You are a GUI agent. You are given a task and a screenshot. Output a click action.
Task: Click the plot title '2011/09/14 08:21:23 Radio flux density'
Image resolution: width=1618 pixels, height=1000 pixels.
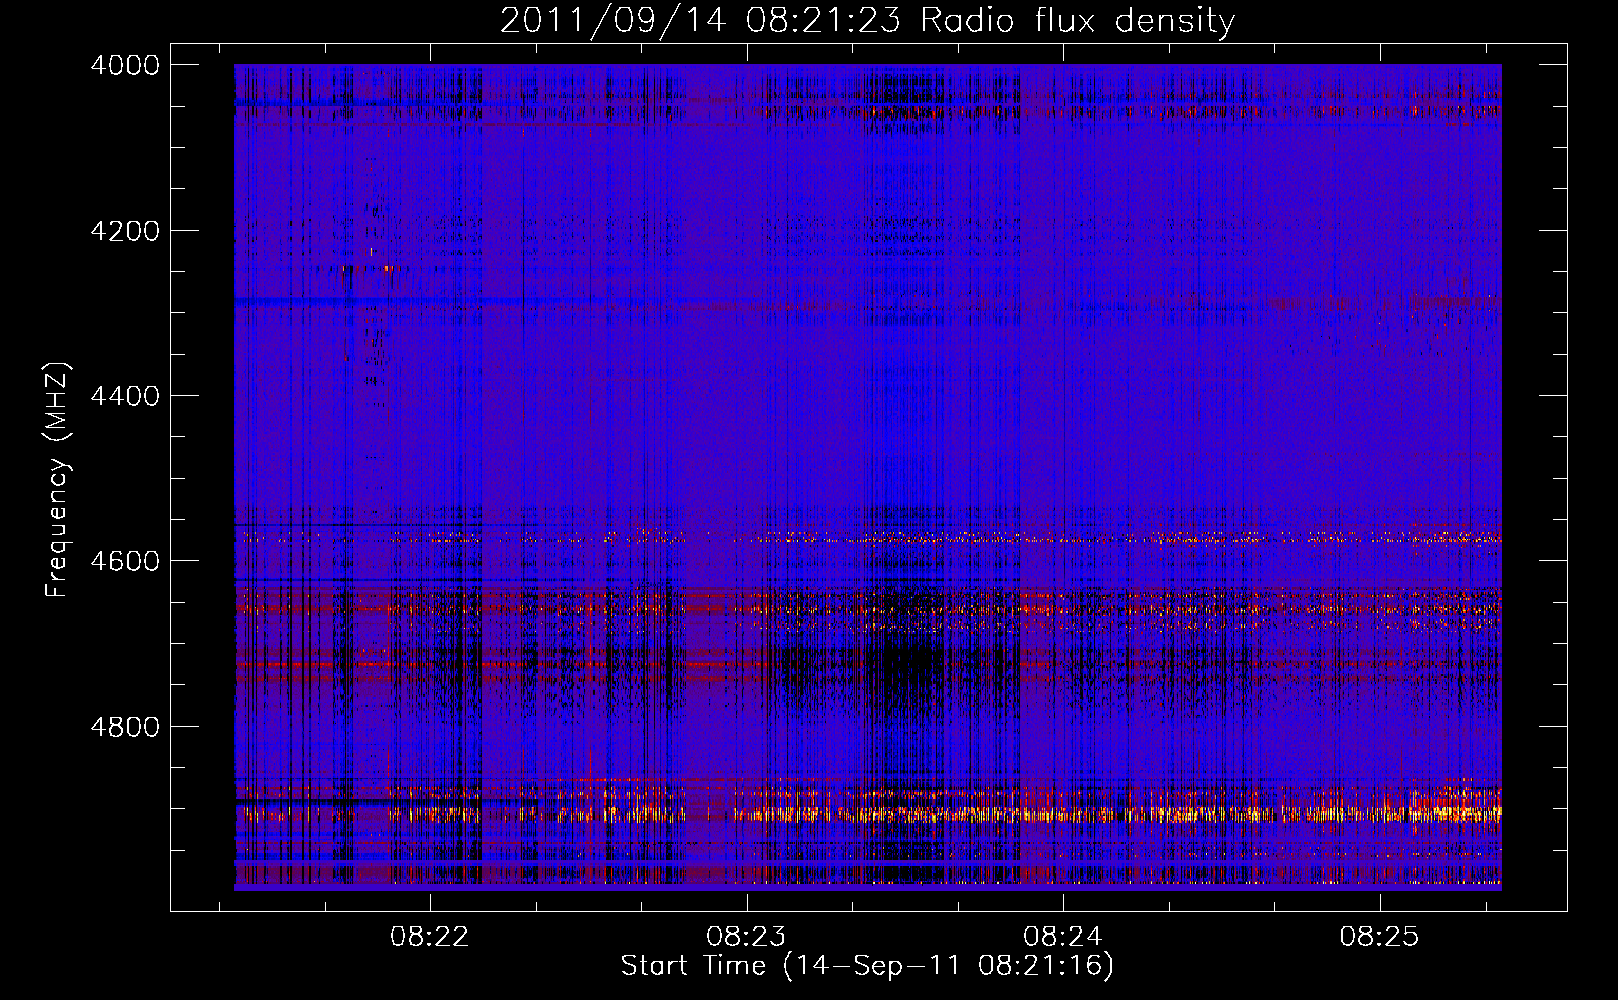pos(867,20)
